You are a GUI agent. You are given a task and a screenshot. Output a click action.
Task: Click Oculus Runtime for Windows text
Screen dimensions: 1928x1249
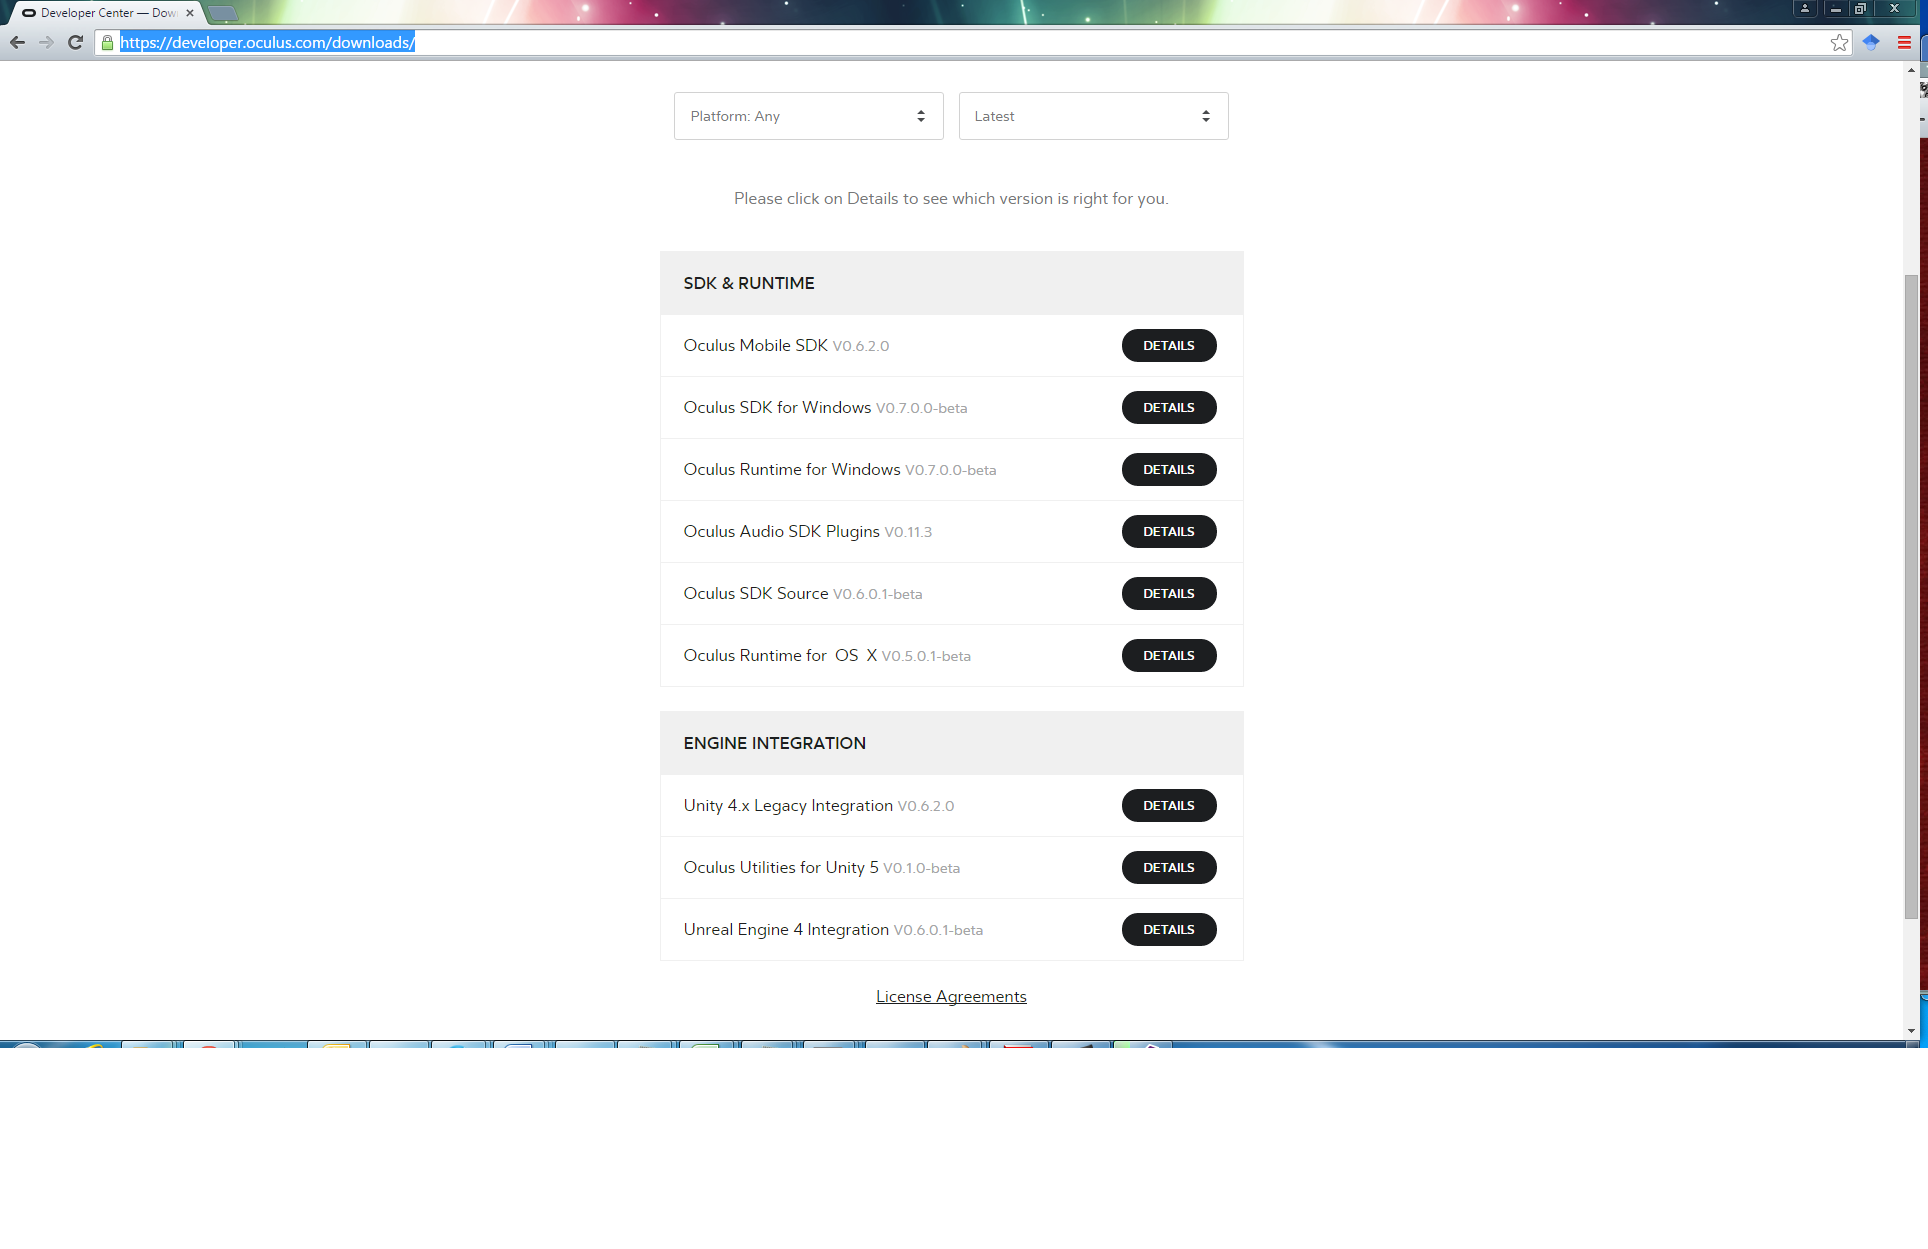tap(792, 469)
